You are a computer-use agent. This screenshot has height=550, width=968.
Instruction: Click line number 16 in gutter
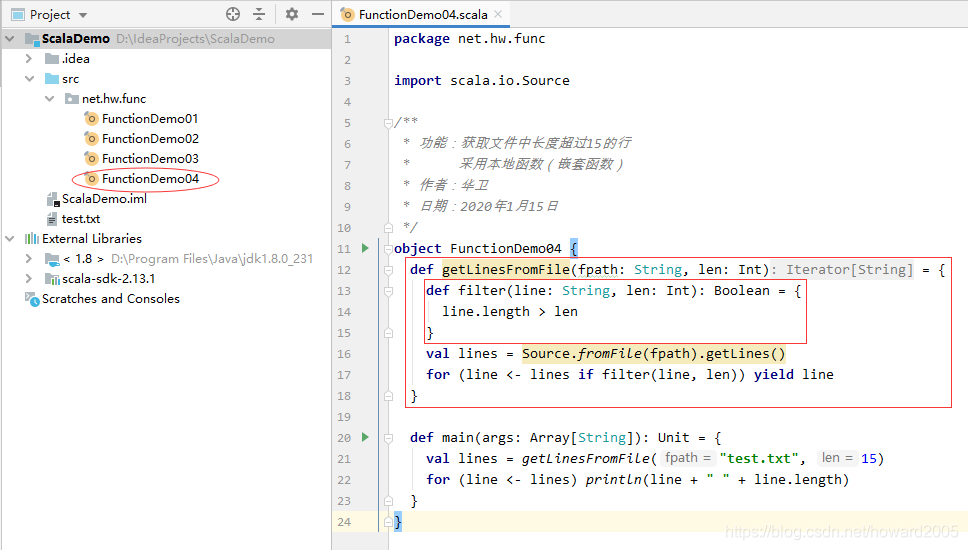coord(344,354)
